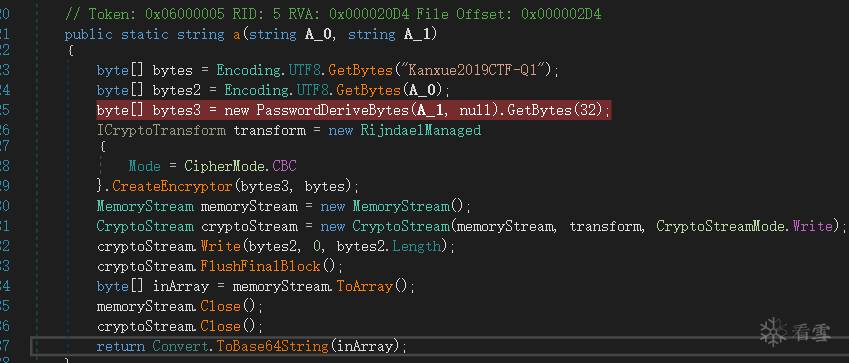Click the Convert class name

(180, 346)
